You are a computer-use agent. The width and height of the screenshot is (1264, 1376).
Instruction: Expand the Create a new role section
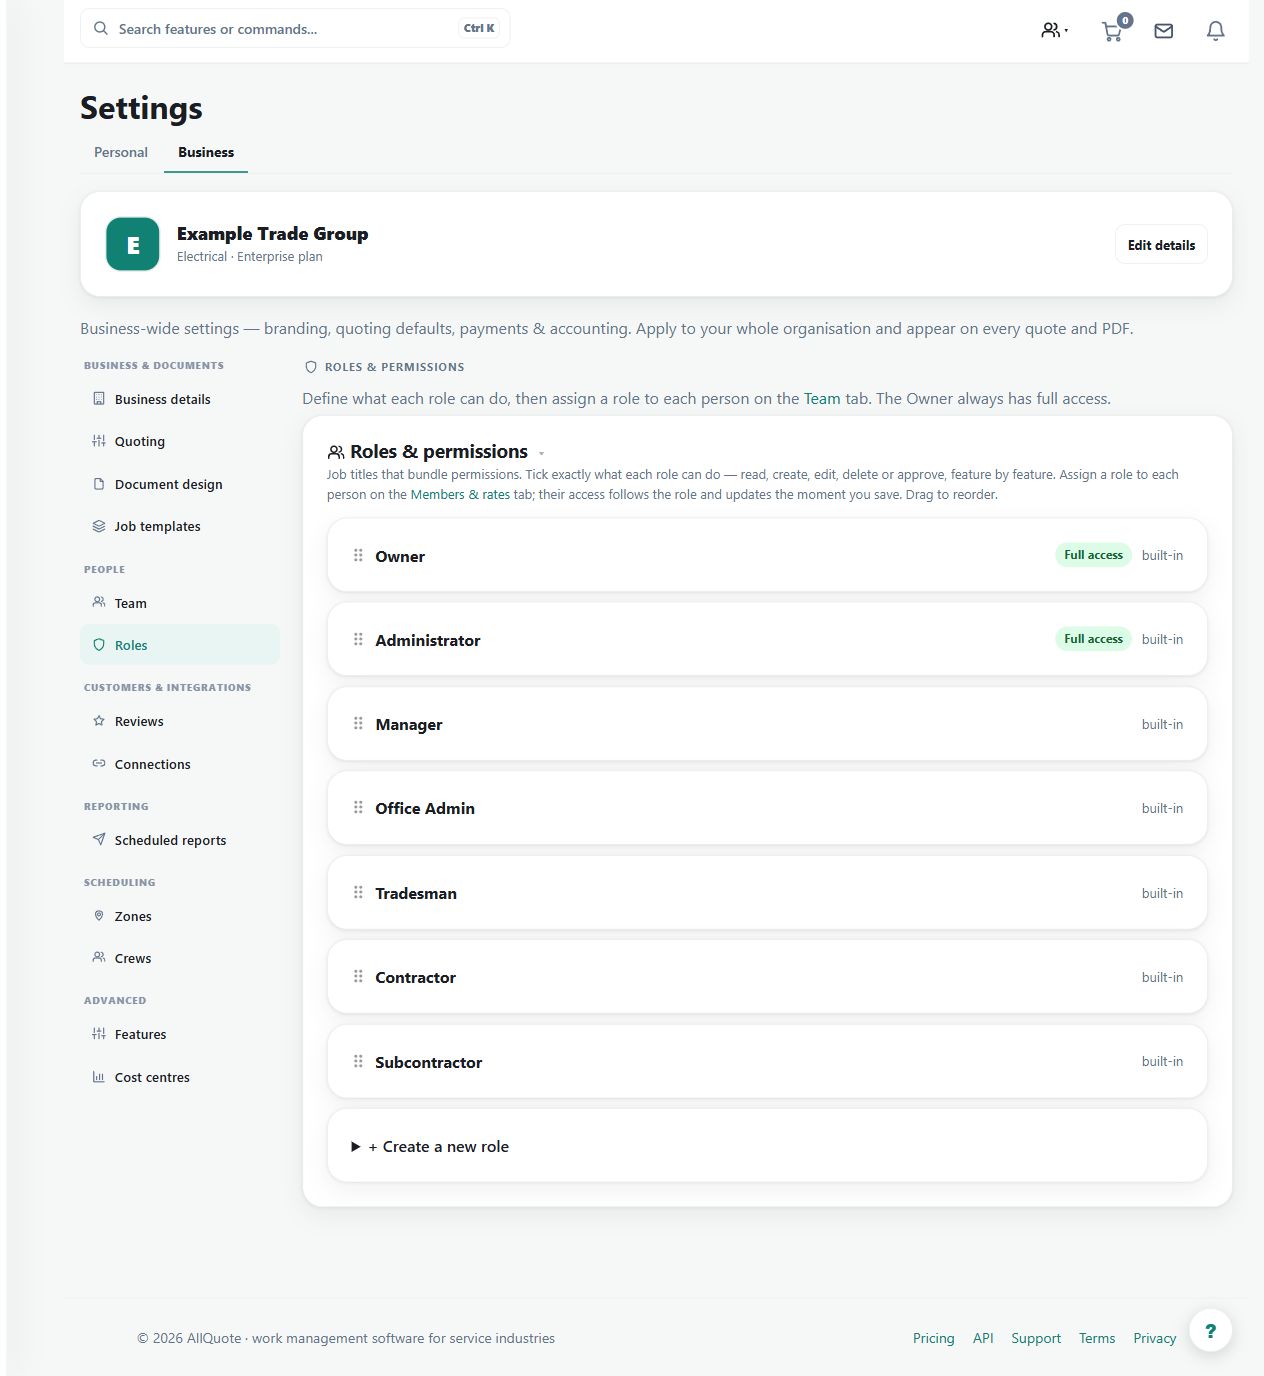[x=767, y=1146]
